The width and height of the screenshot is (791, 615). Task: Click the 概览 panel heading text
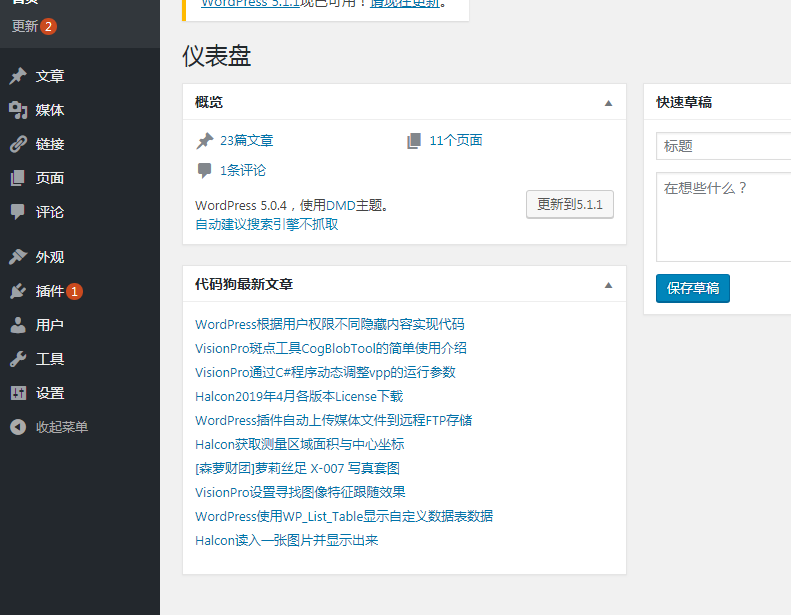click(209, 102)
